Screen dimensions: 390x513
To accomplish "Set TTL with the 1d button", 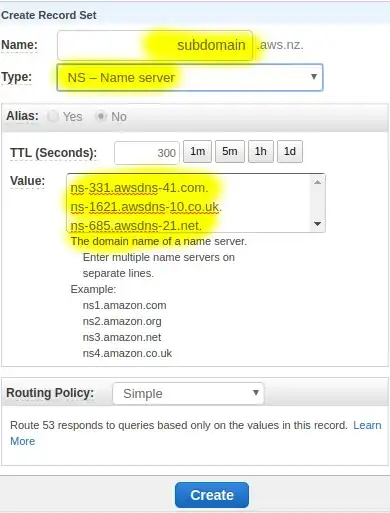I will click(x=290, y=151).
